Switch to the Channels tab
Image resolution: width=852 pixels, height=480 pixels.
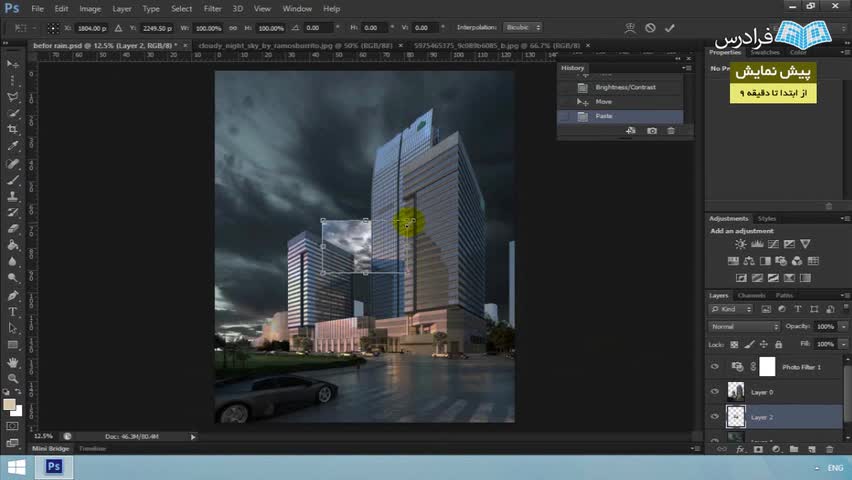pyautogui.click(x=751, y=295)
